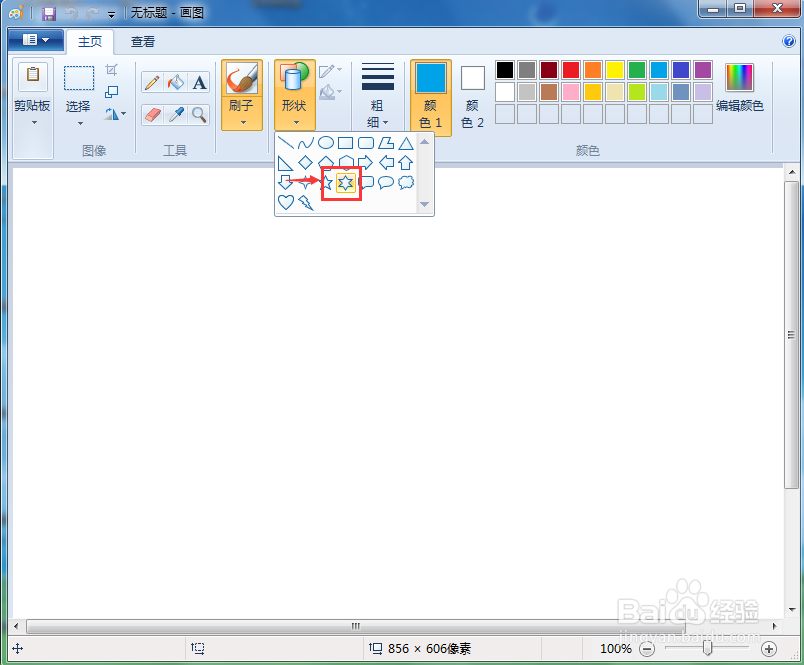Choose the Rounded rectangle shape
Screen dimensions: 804x665
click(x=366, y=143)
